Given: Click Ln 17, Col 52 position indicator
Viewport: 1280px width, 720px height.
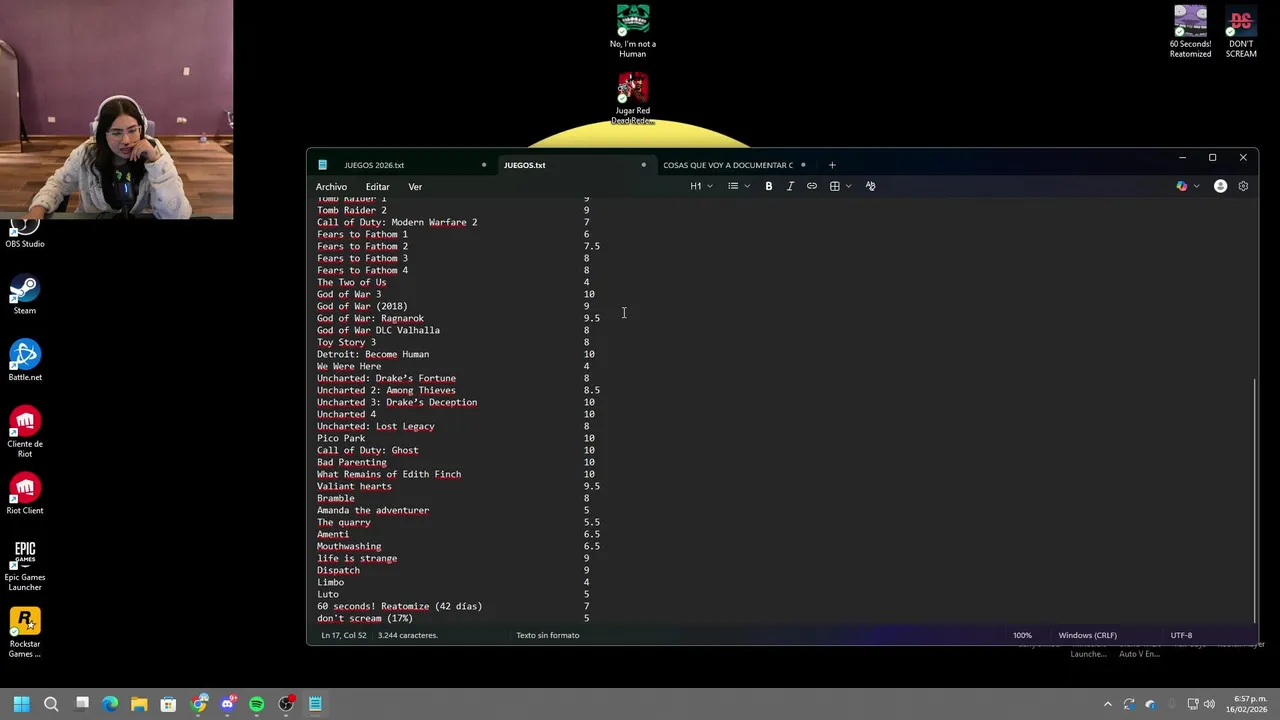Looking at the screenshot, I should coord(343,635).
